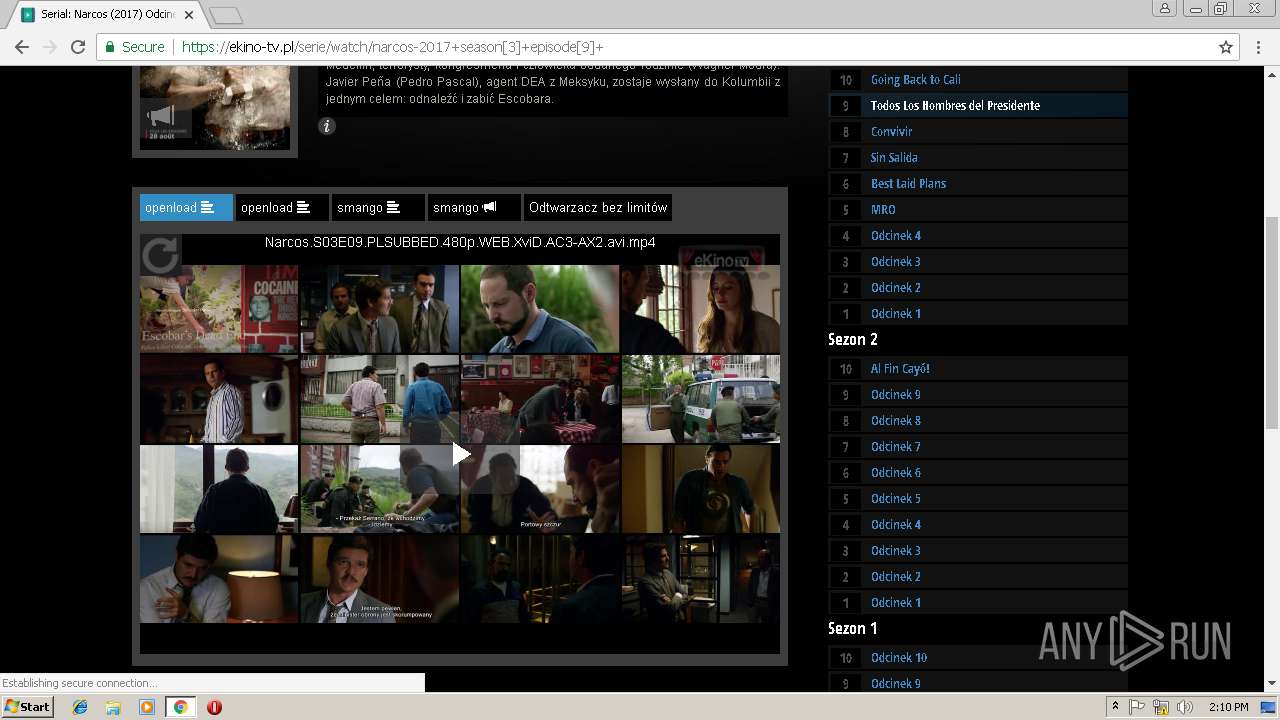The width and height of the screenshot is (1280, 720).
Task: Open a new browser tab
Action: coord(226,15)
